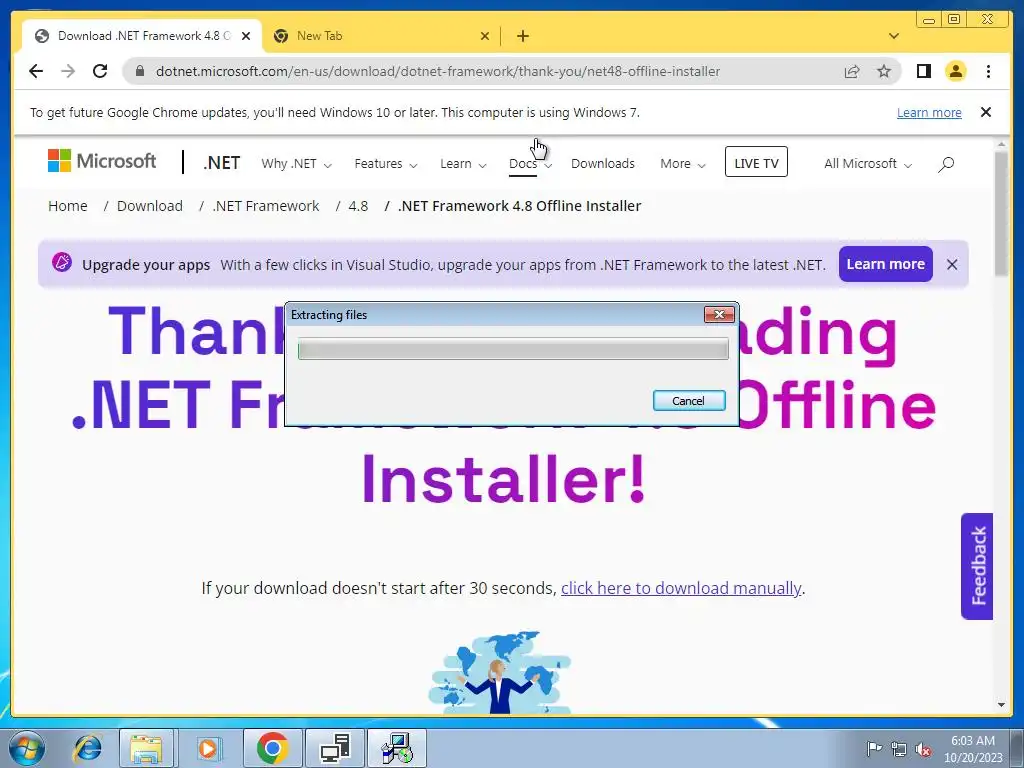Viewport: 1024px width, 768px height.
Task: Close the New Tab tab
Action: click(x=485, y=36)
